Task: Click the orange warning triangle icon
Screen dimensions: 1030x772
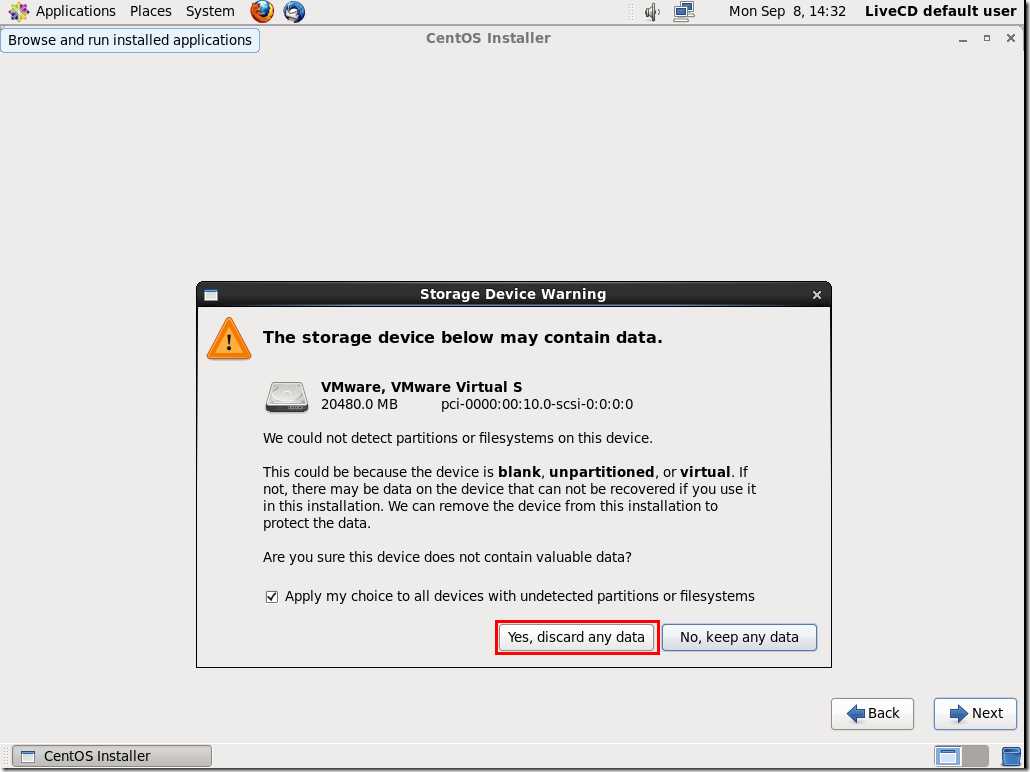Action: 229,339
